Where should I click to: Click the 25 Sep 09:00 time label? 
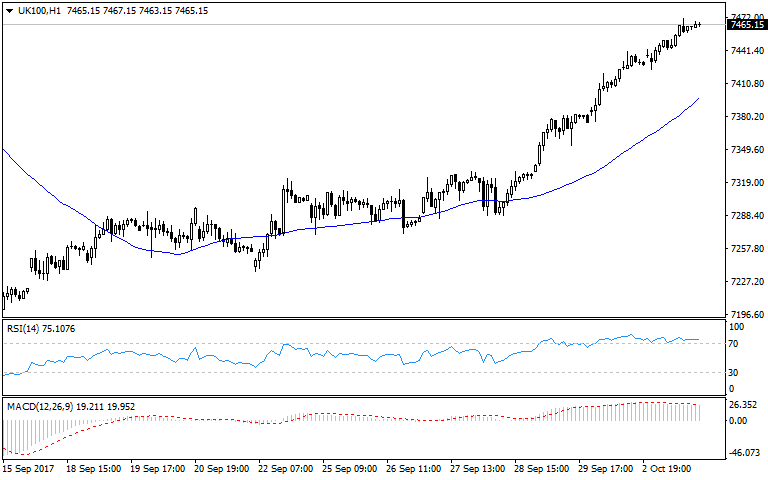(349, 469)
